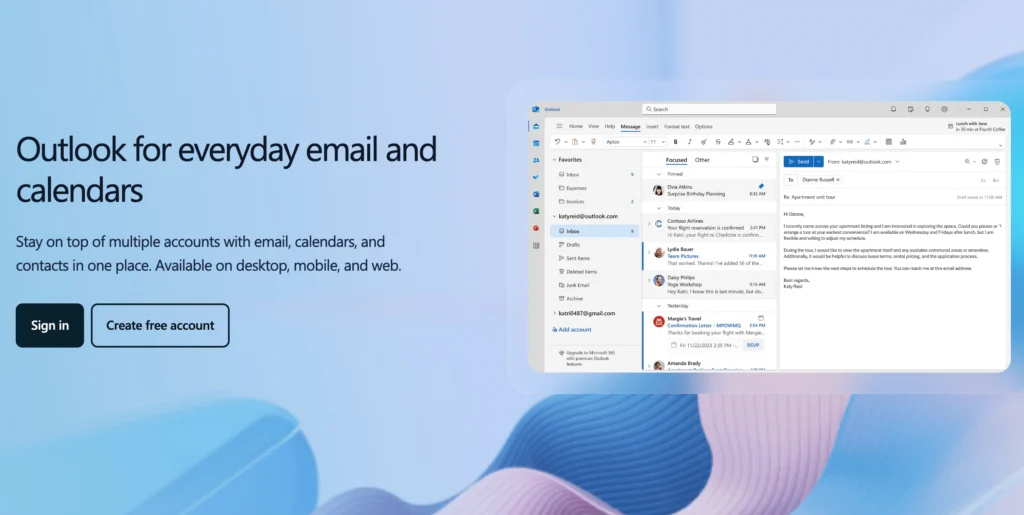Screen dimensions: 1024x515
Task: Open More apps grid icon in rail
Action: pyautogui.click(x=536, y=245)
